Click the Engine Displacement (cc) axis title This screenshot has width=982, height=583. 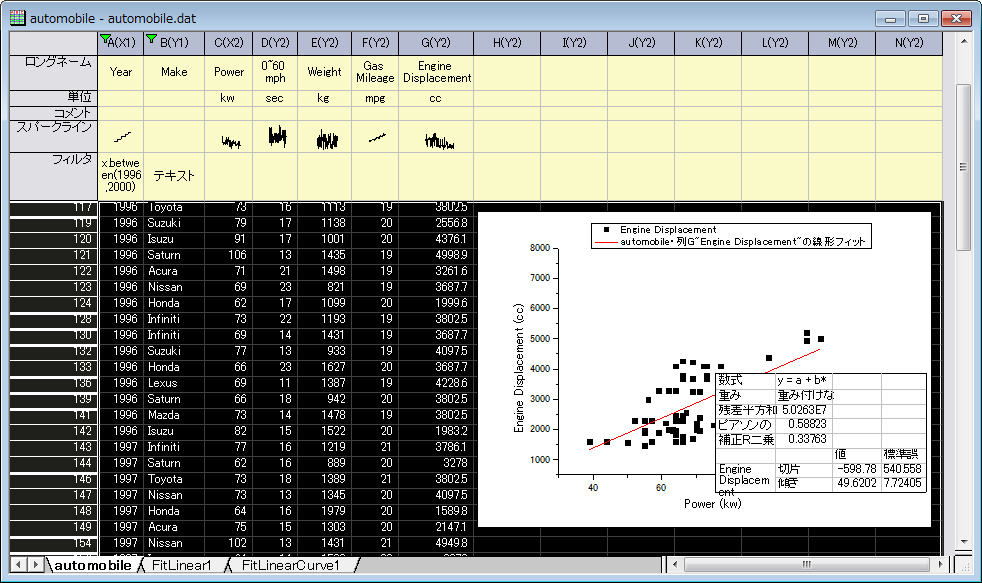519,368
